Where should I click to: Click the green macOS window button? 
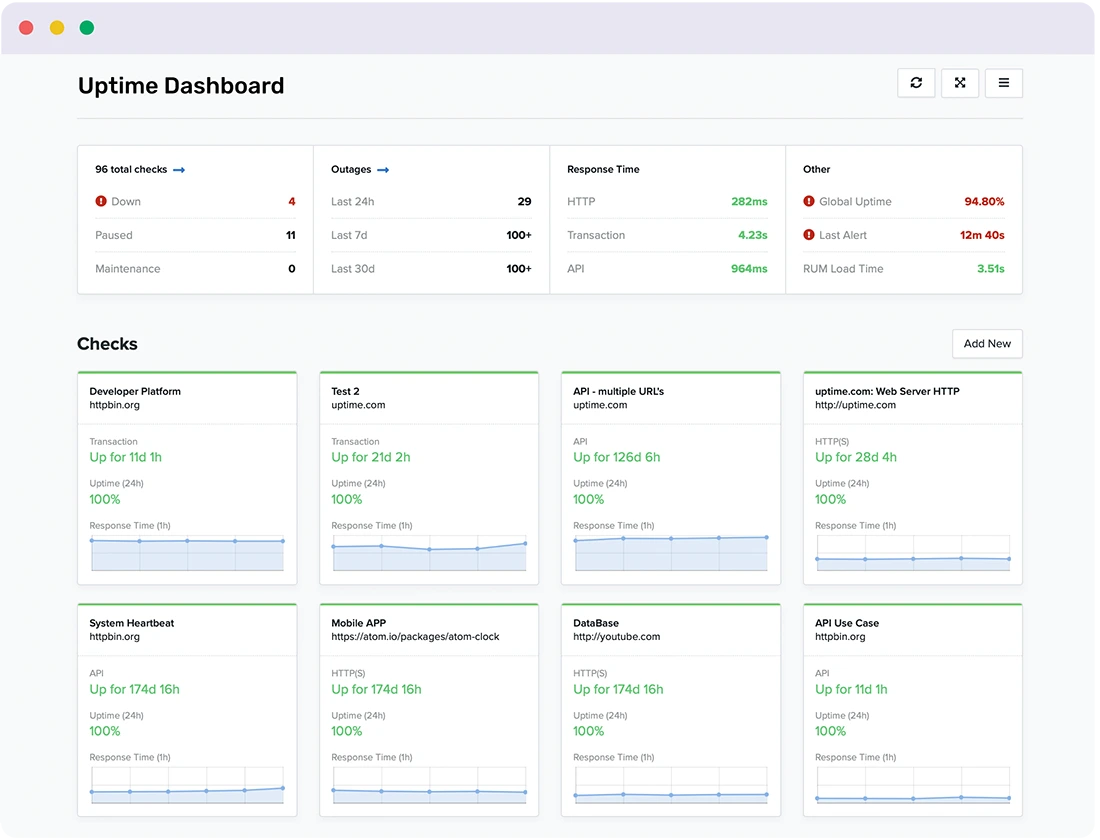click(87, 28)
